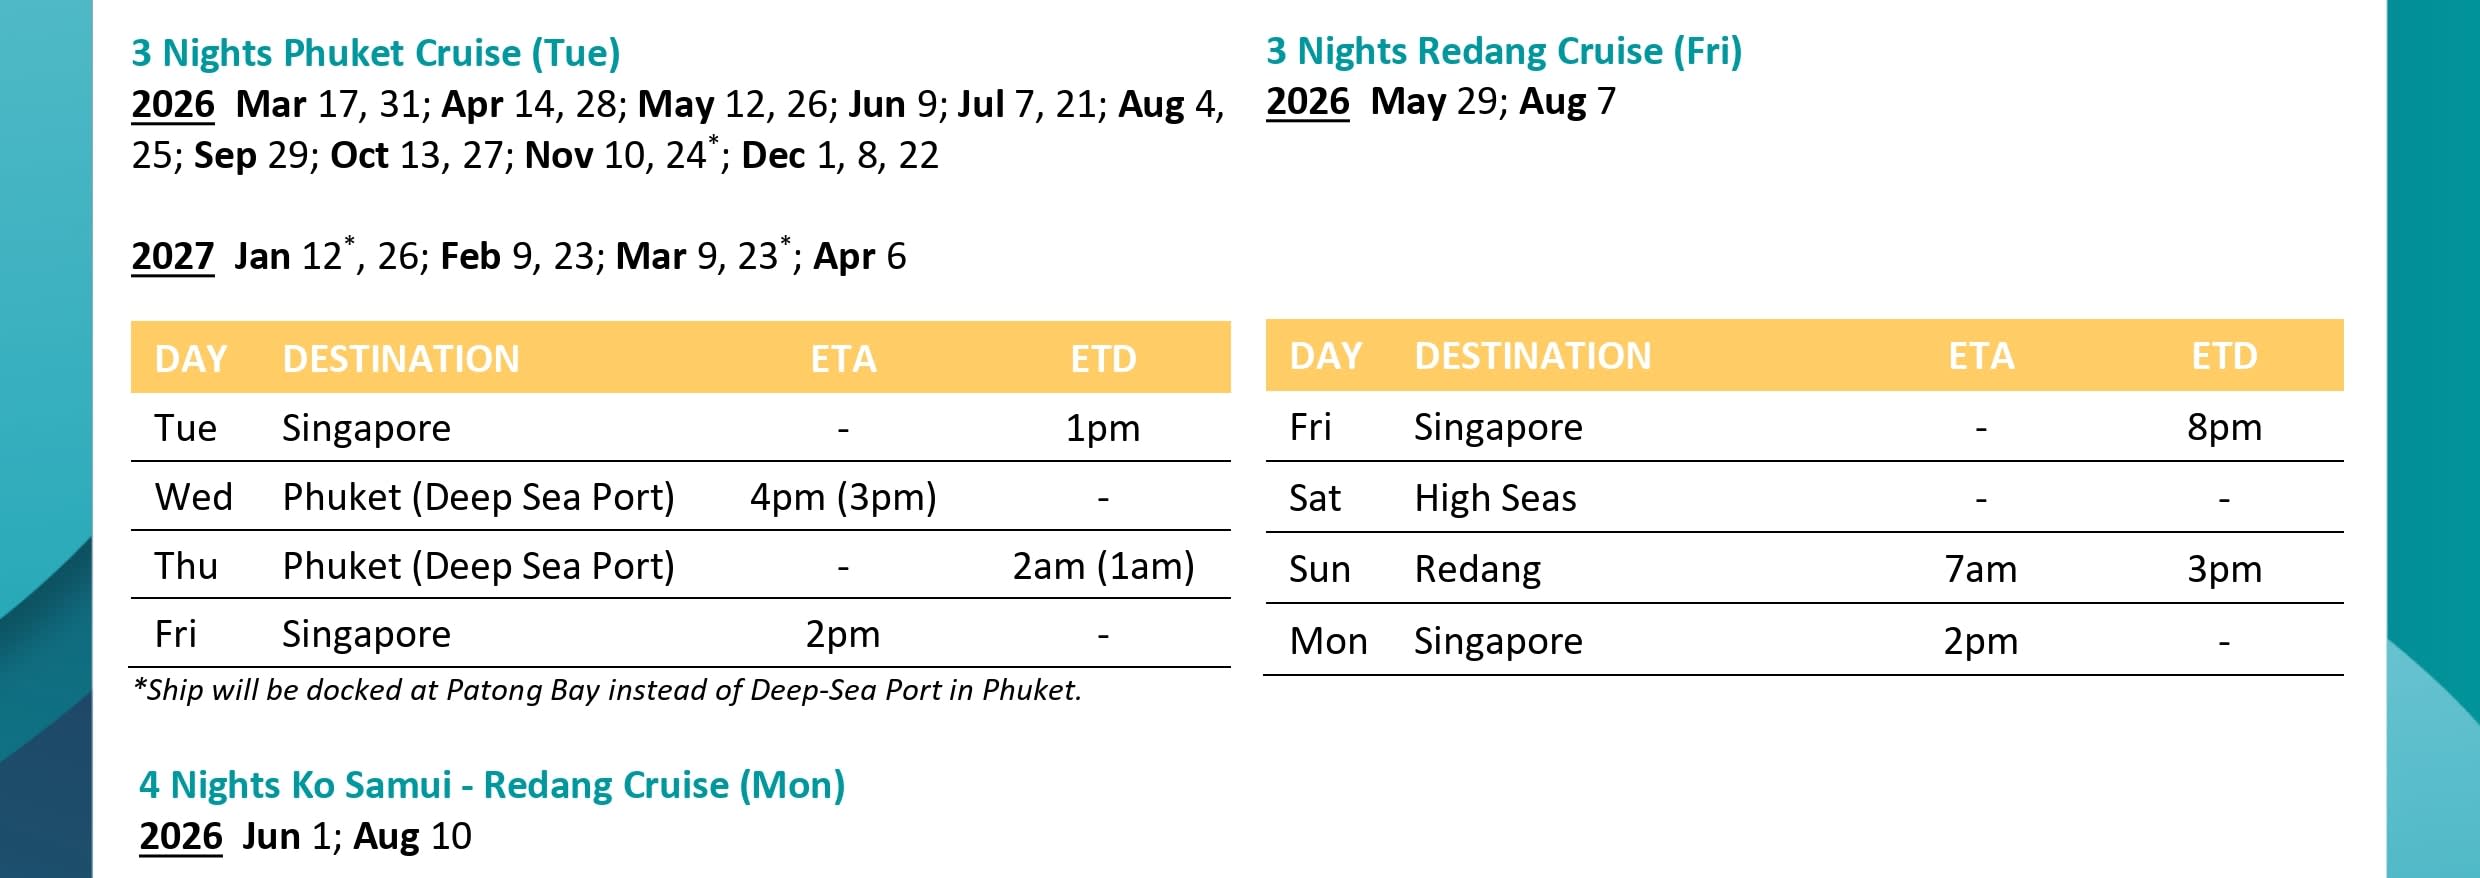This screenshot has height=878, width=2480.
Task: Select the "Redang" destination on Sunday row
Action: tap(1477, 569)
